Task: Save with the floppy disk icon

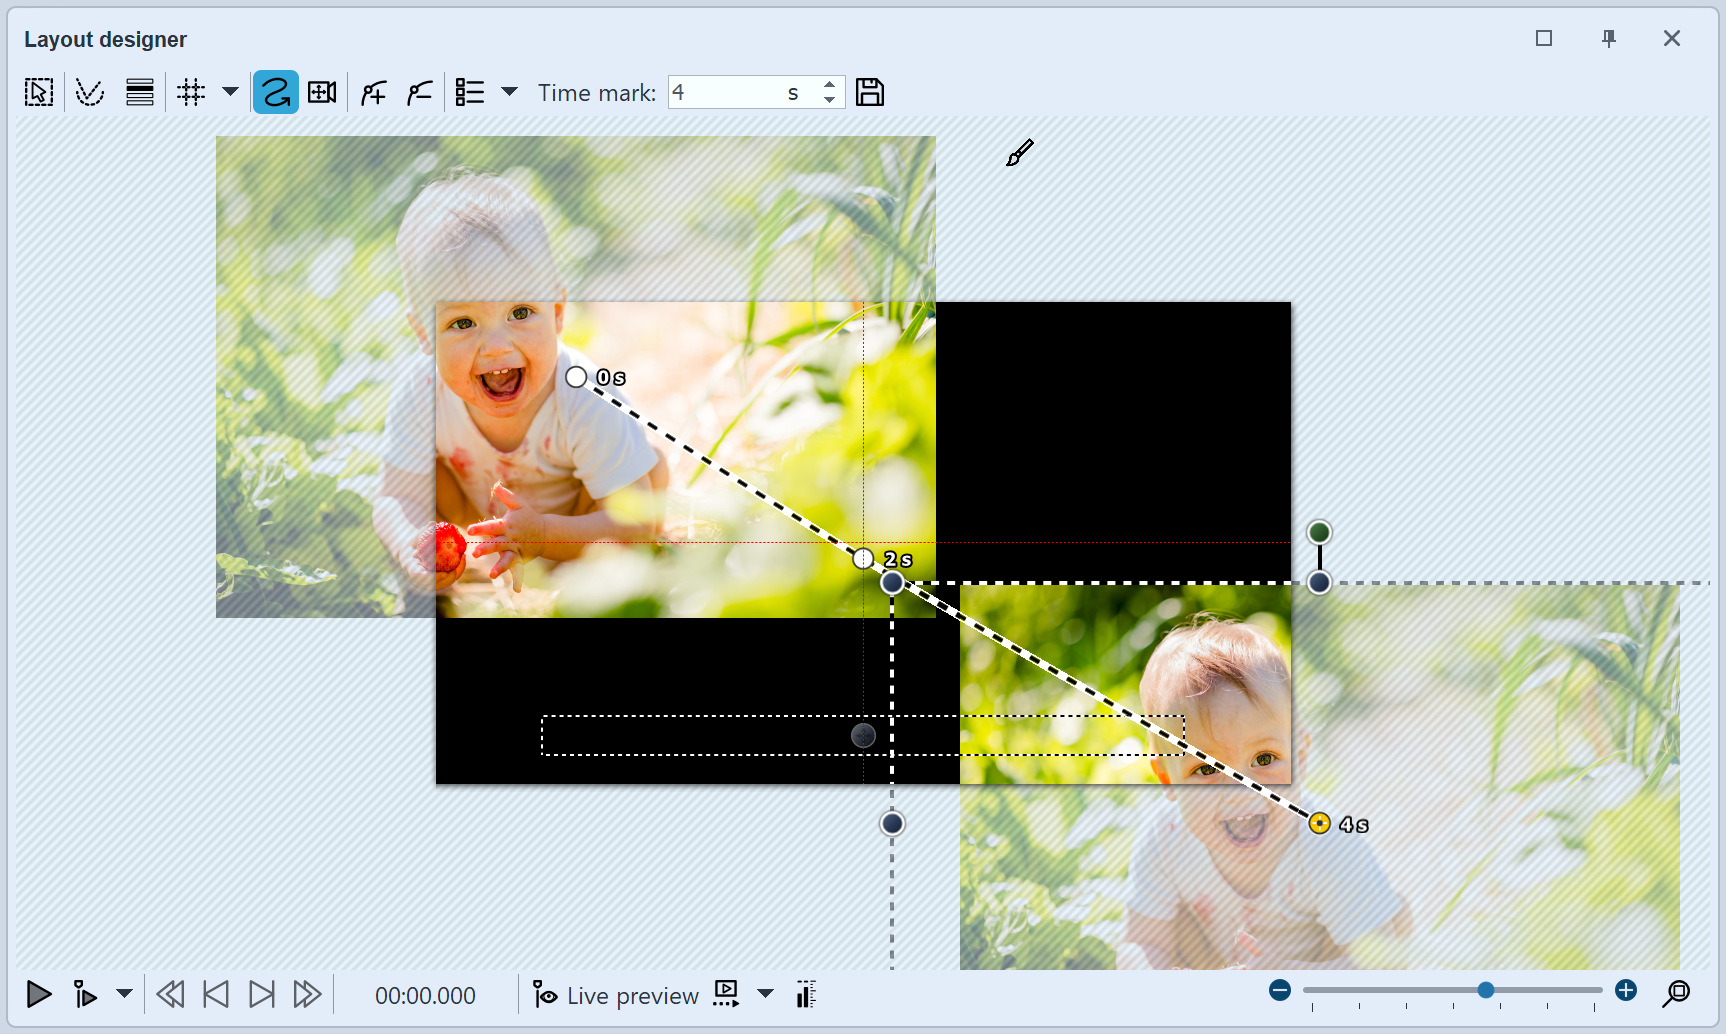Action: point(870,93)
